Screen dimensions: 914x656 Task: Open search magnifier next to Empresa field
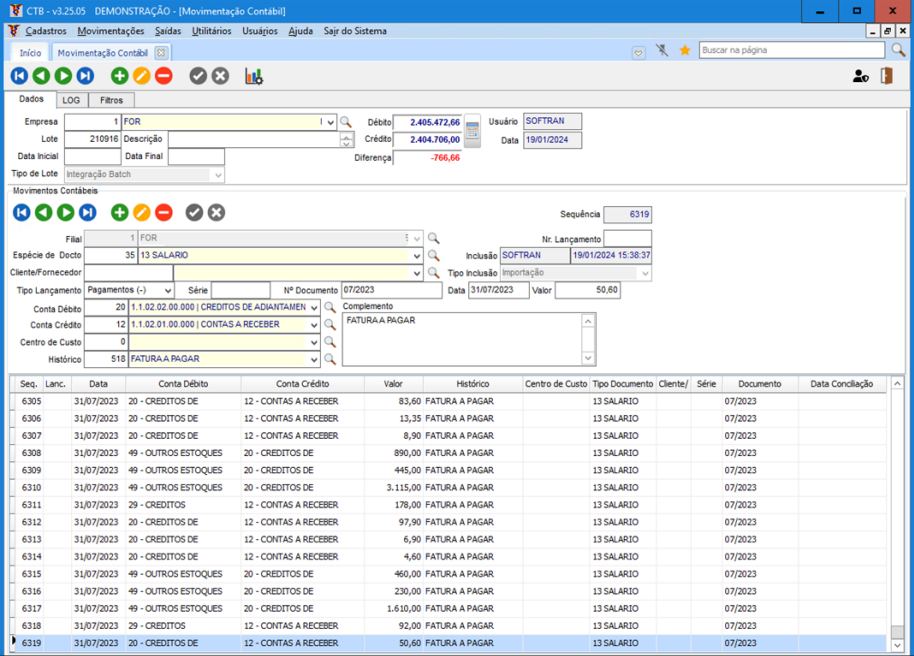pos(346,122)
